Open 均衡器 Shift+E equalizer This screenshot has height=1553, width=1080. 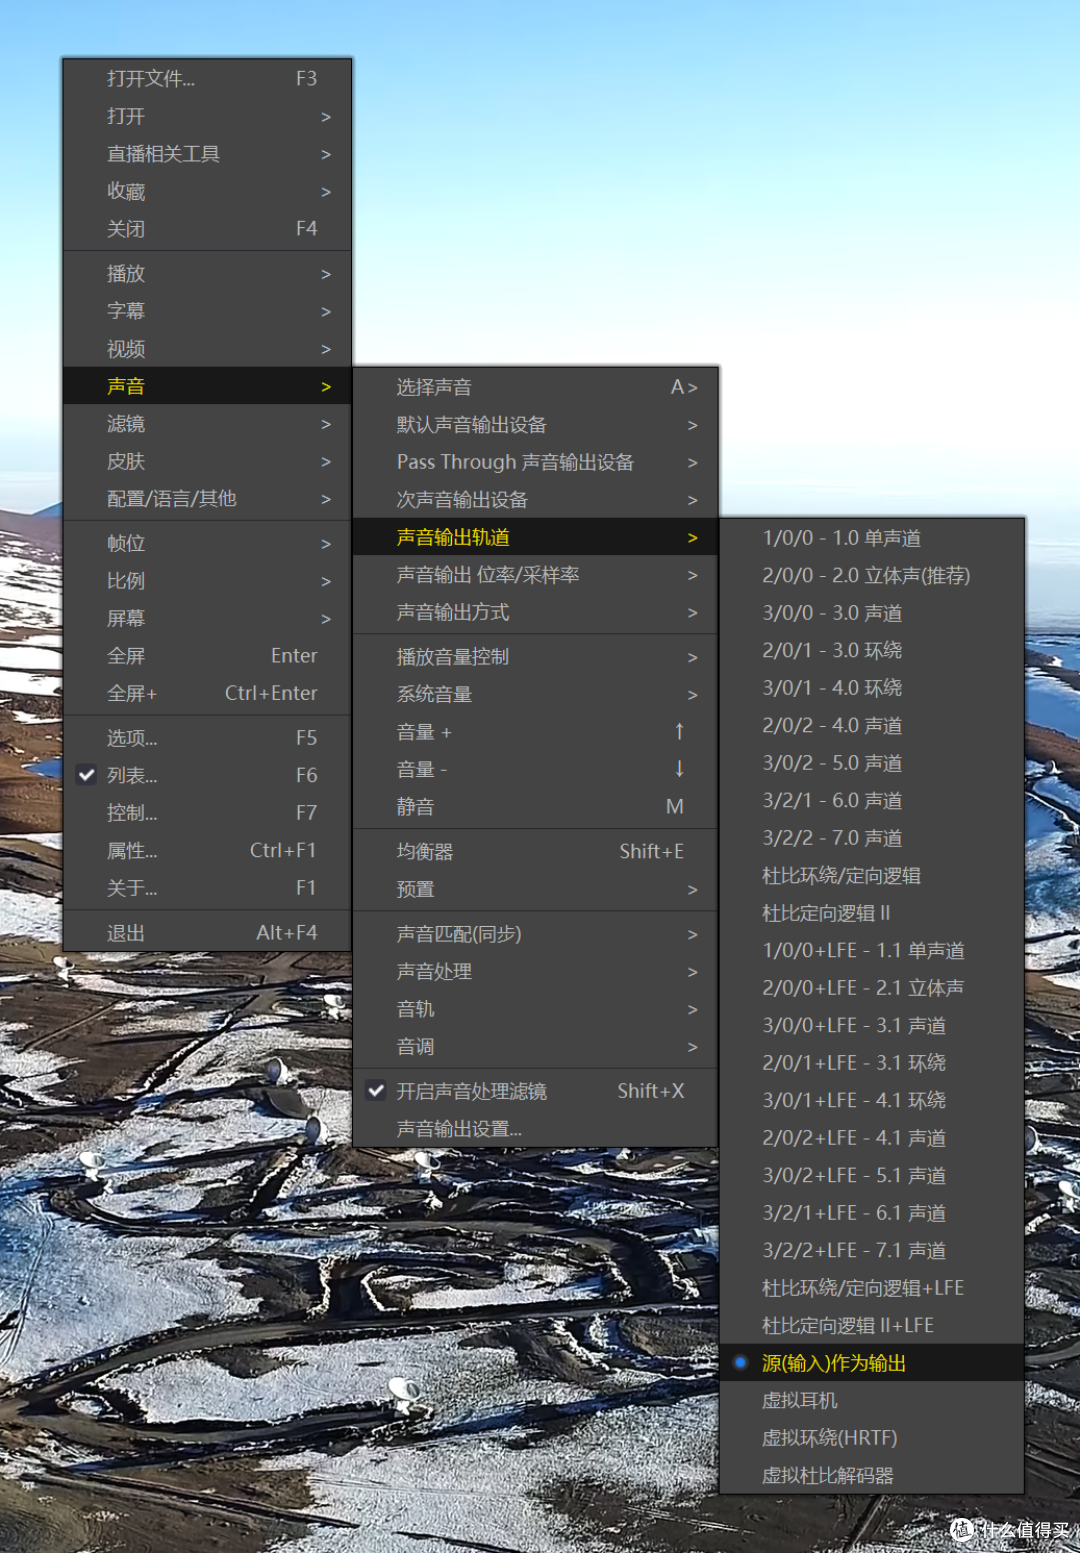tap(535, 852)
